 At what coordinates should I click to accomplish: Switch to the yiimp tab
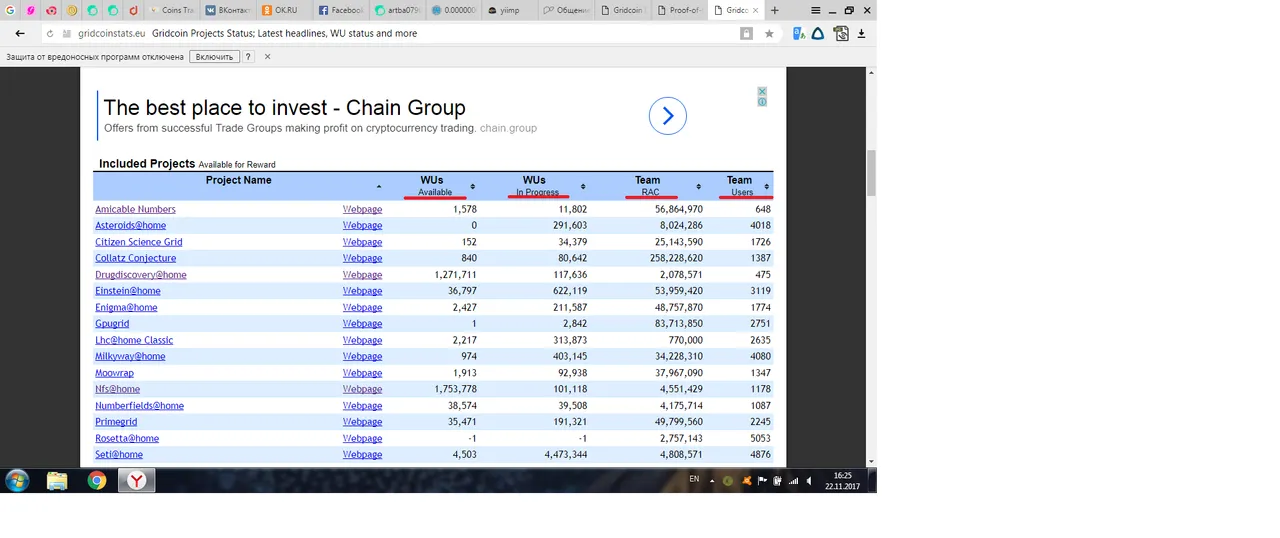510,10
